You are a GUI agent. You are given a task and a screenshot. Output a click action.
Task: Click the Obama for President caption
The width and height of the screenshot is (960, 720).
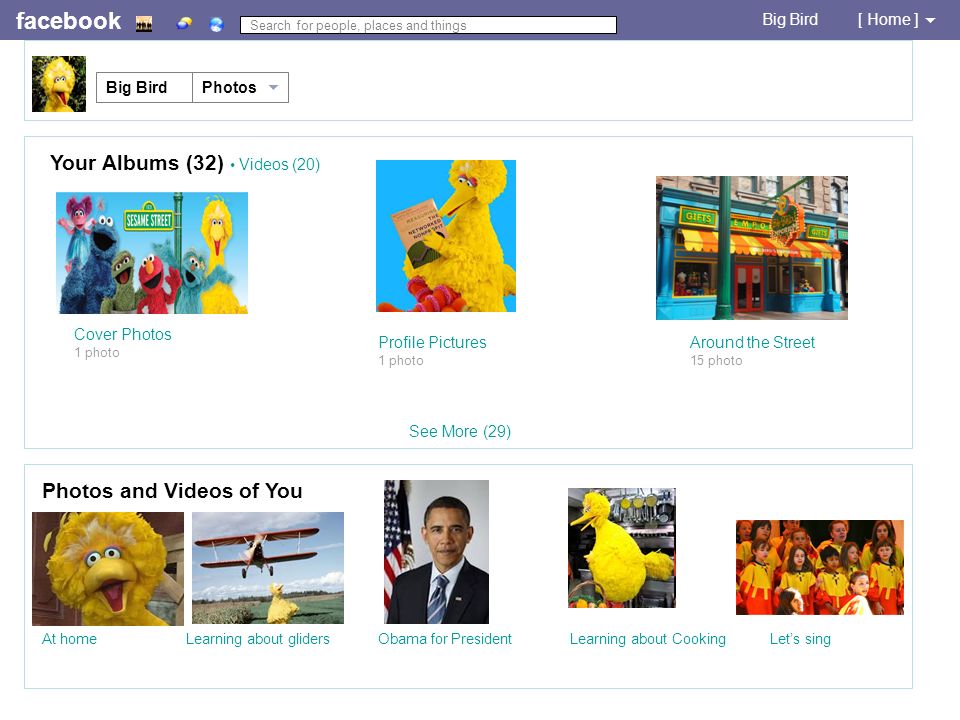[x=444, y=639]
